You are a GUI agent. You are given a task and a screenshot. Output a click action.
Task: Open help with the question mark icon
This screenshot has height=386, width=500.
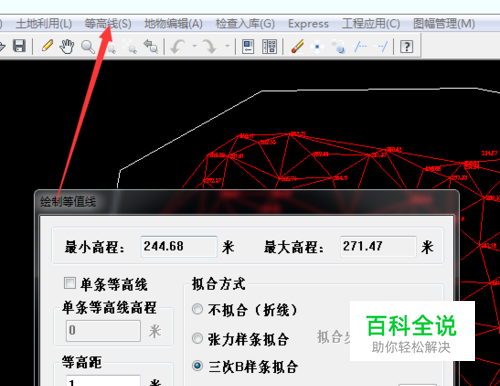[x=406, y=46]
